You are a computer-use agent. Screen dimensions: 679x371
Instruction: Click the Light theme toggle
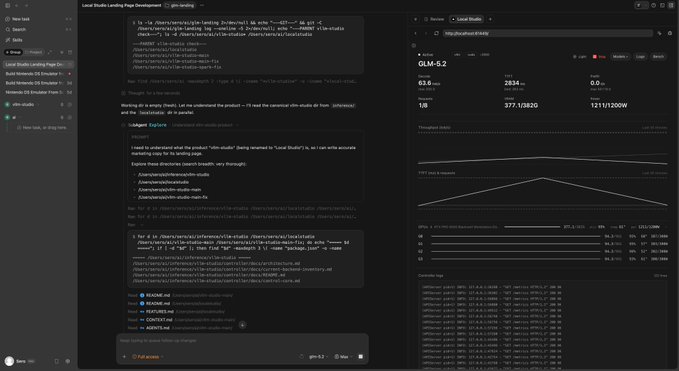(x=579, y=57)
